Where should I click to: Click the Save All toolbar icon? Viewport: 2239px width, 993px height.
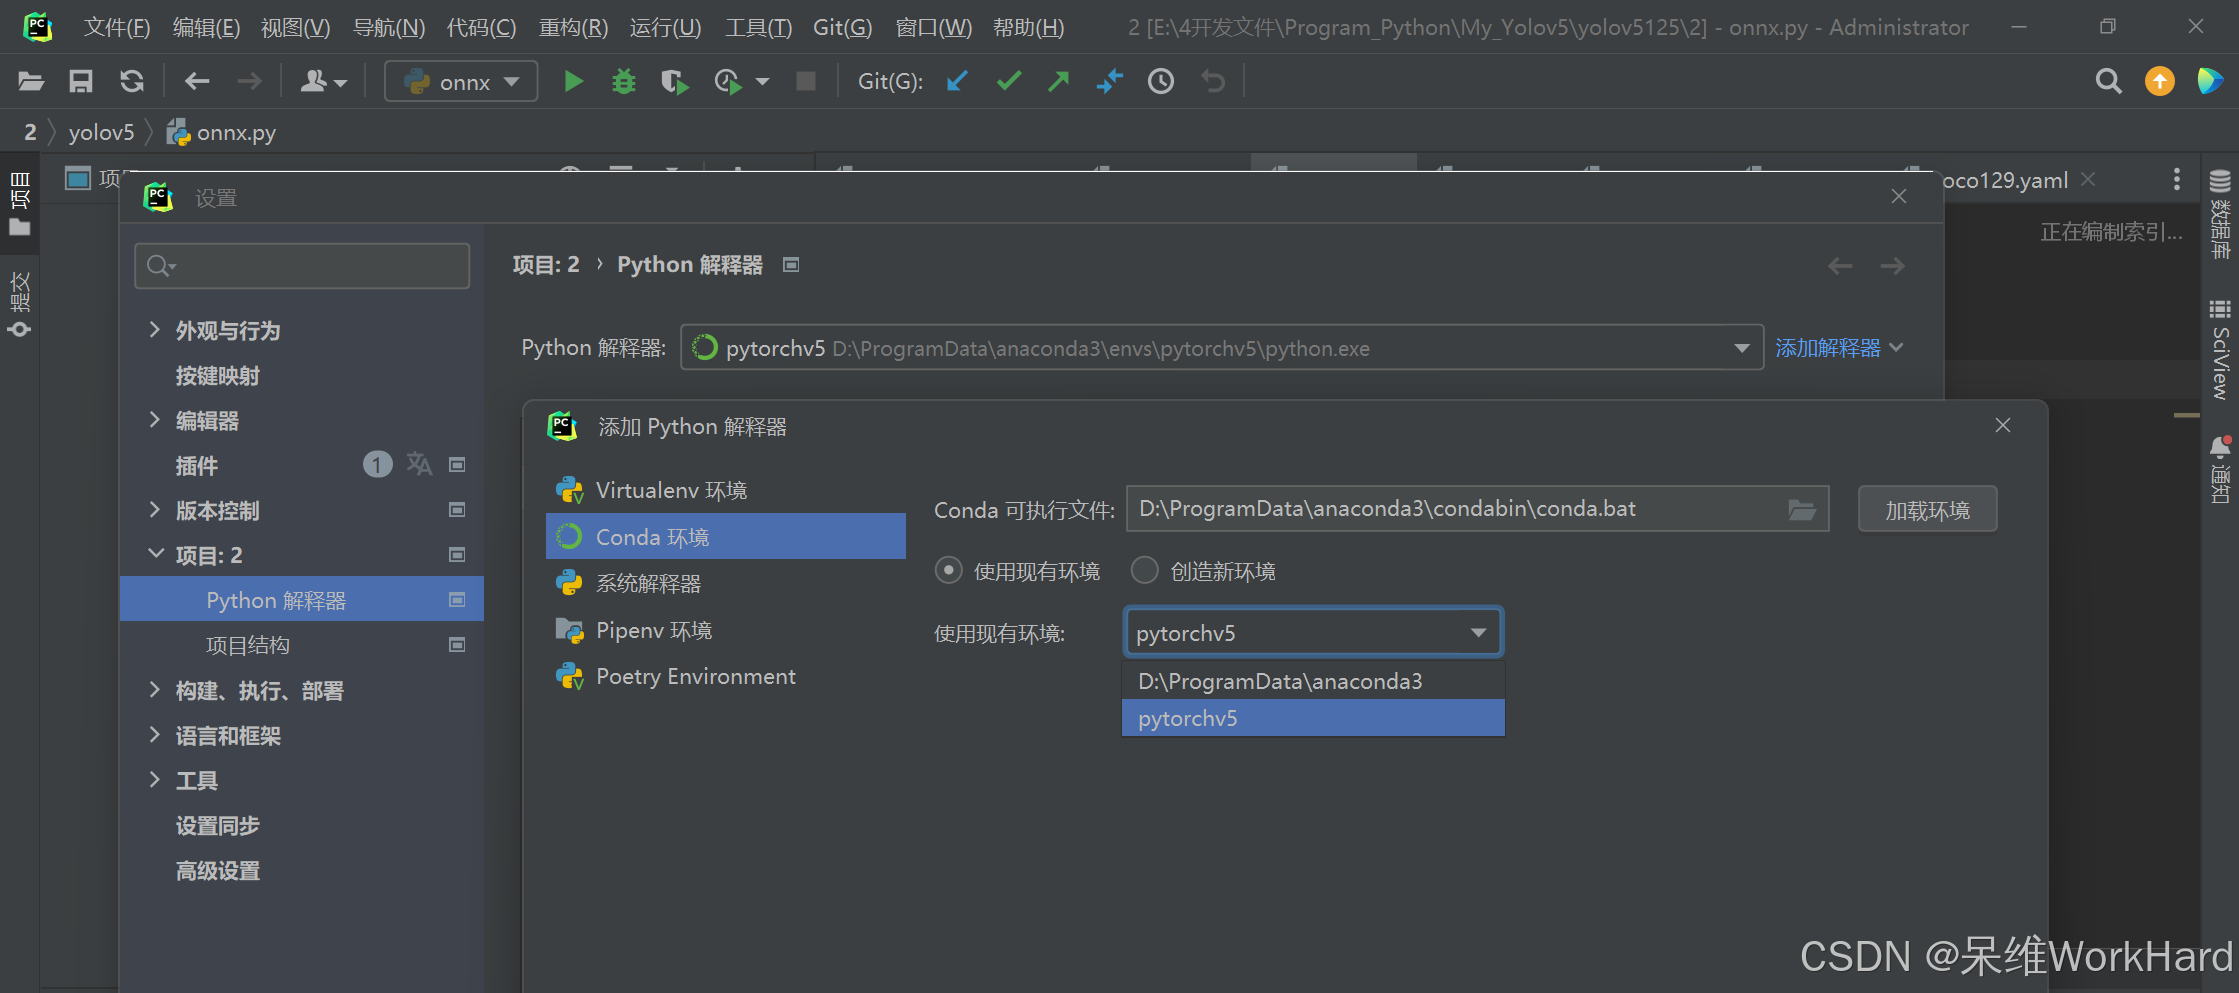(81, 81)
